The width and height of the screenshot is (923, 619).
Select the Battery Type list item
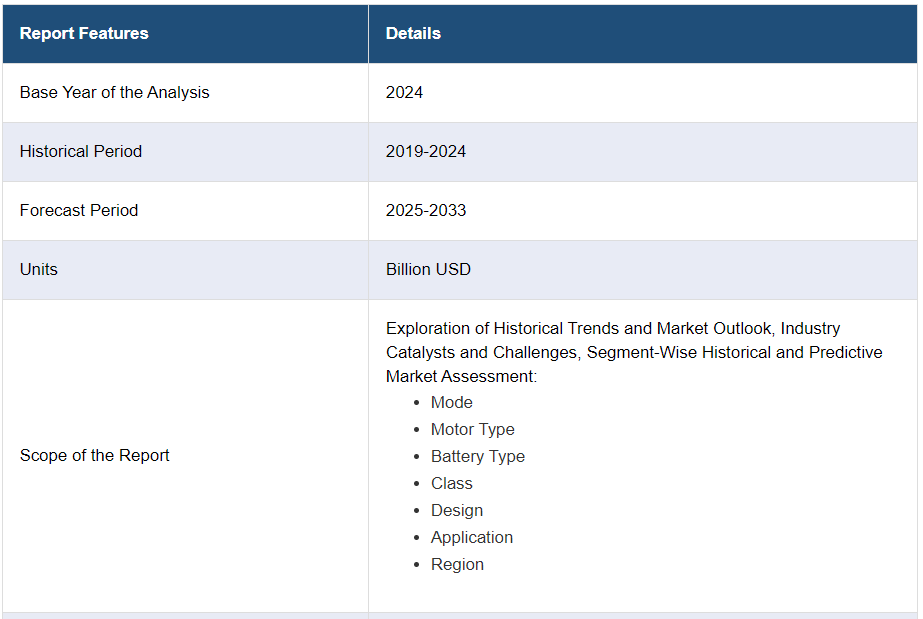coord(477,456)
